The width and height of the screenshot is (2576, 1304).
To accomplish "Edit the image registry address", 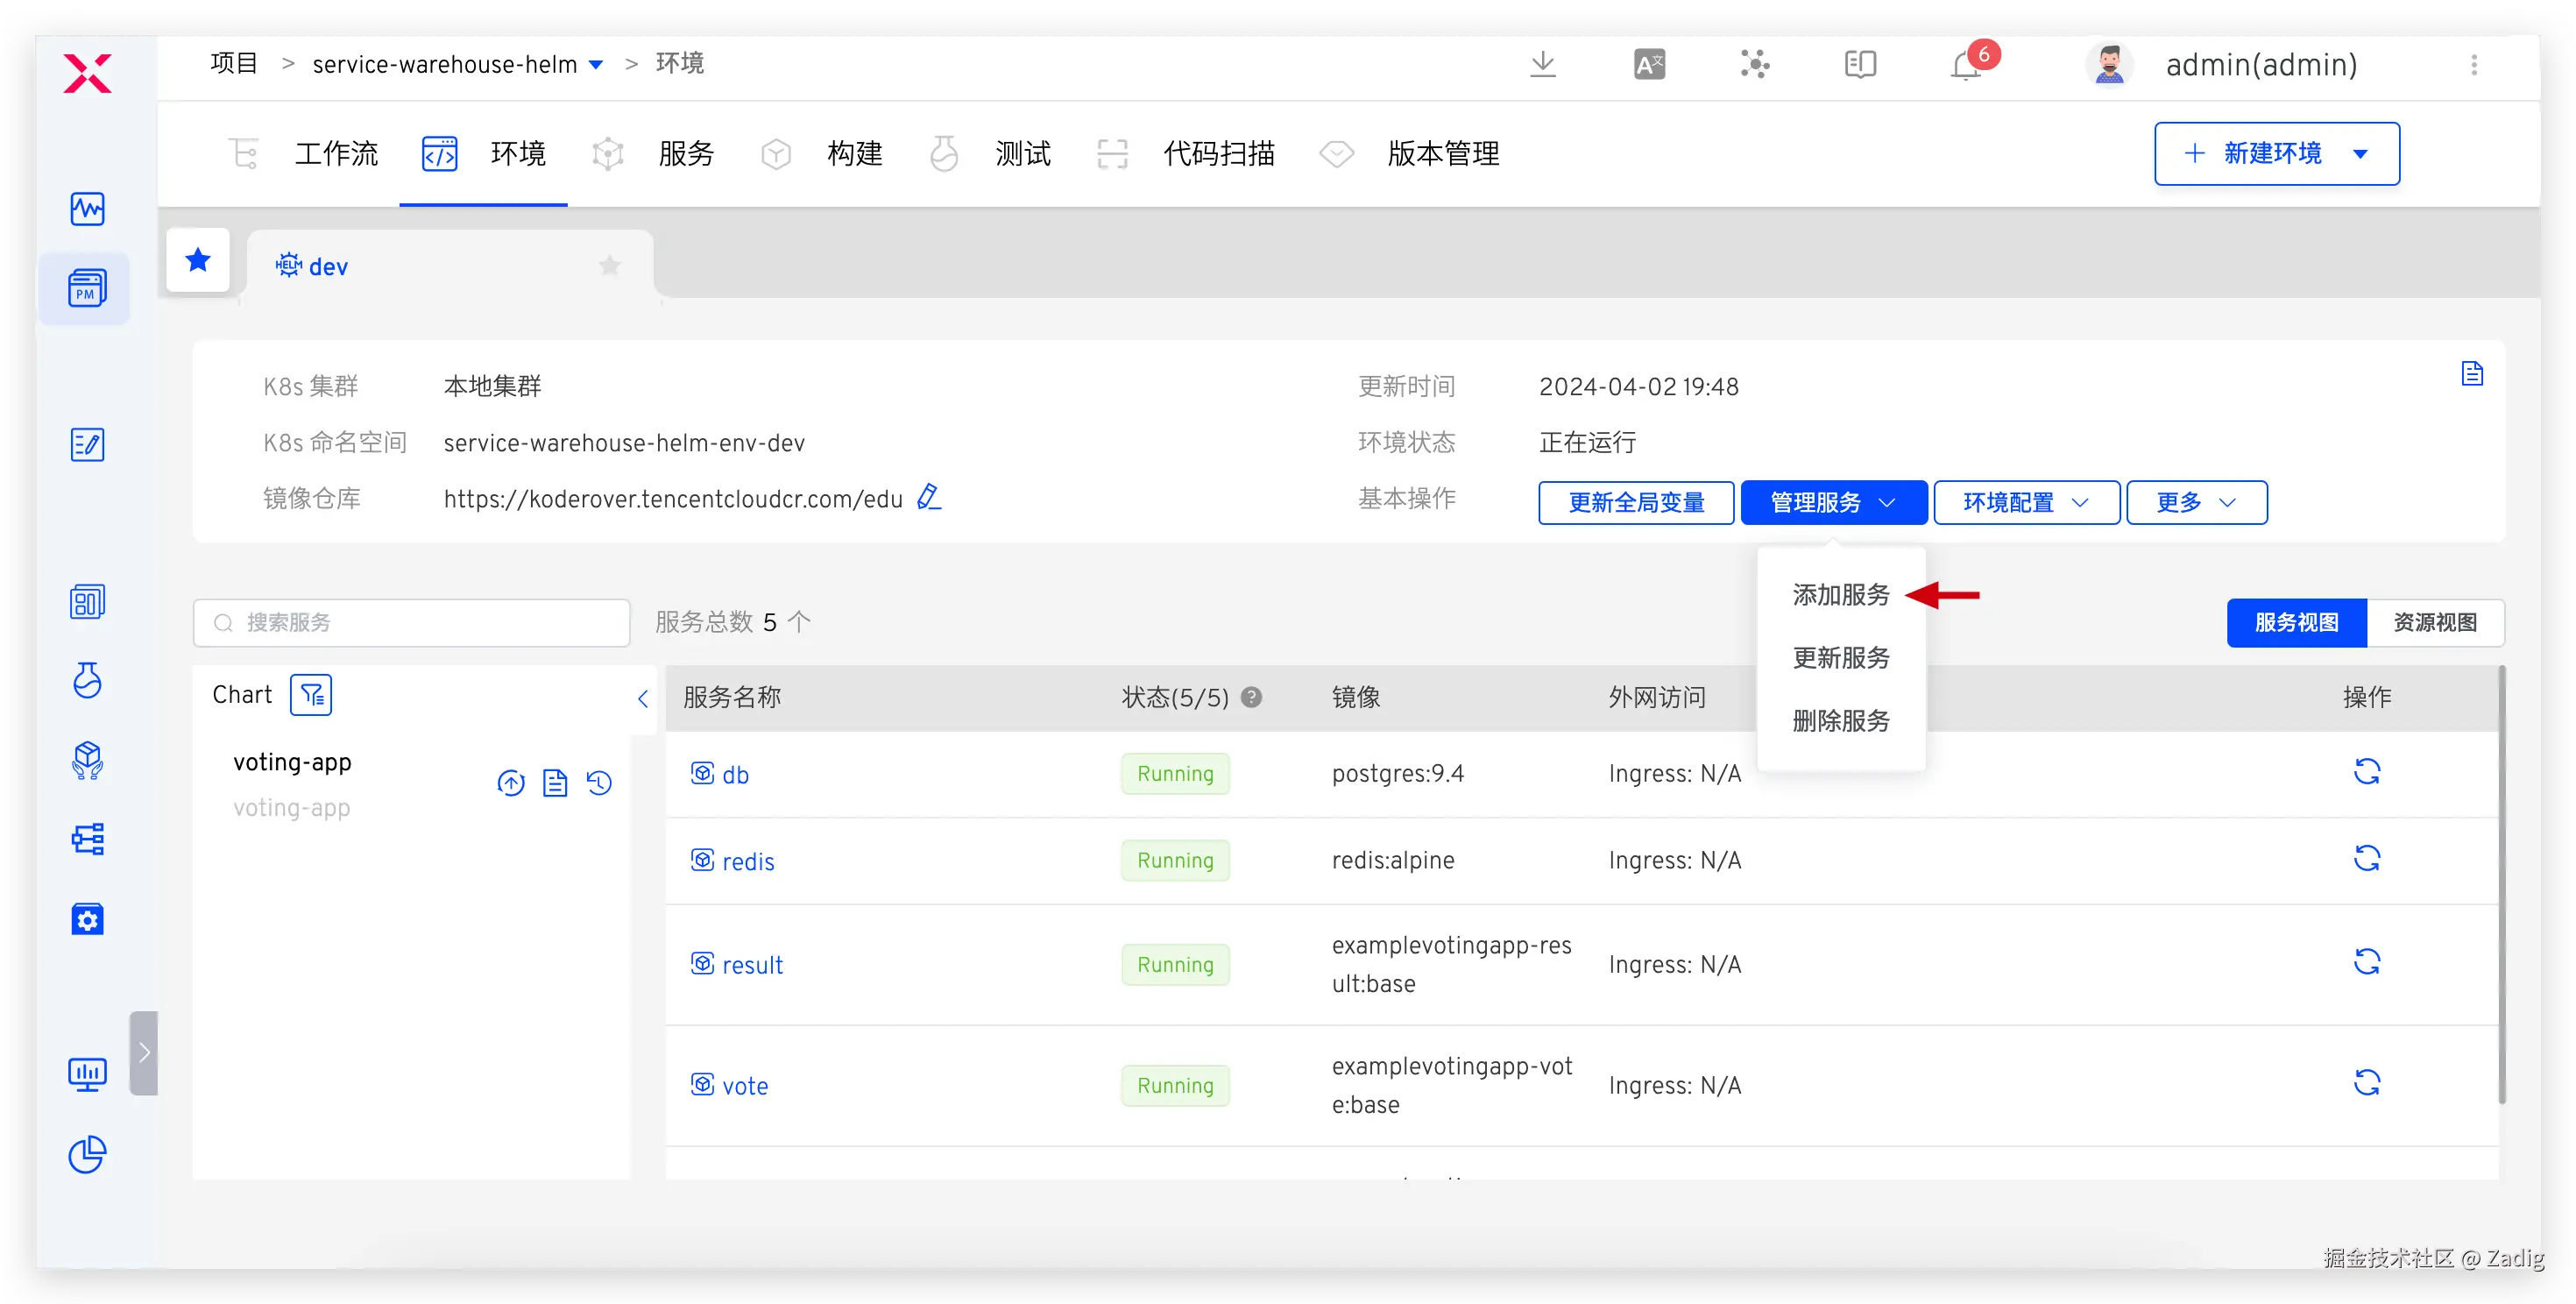I will [x=929, y=497].
